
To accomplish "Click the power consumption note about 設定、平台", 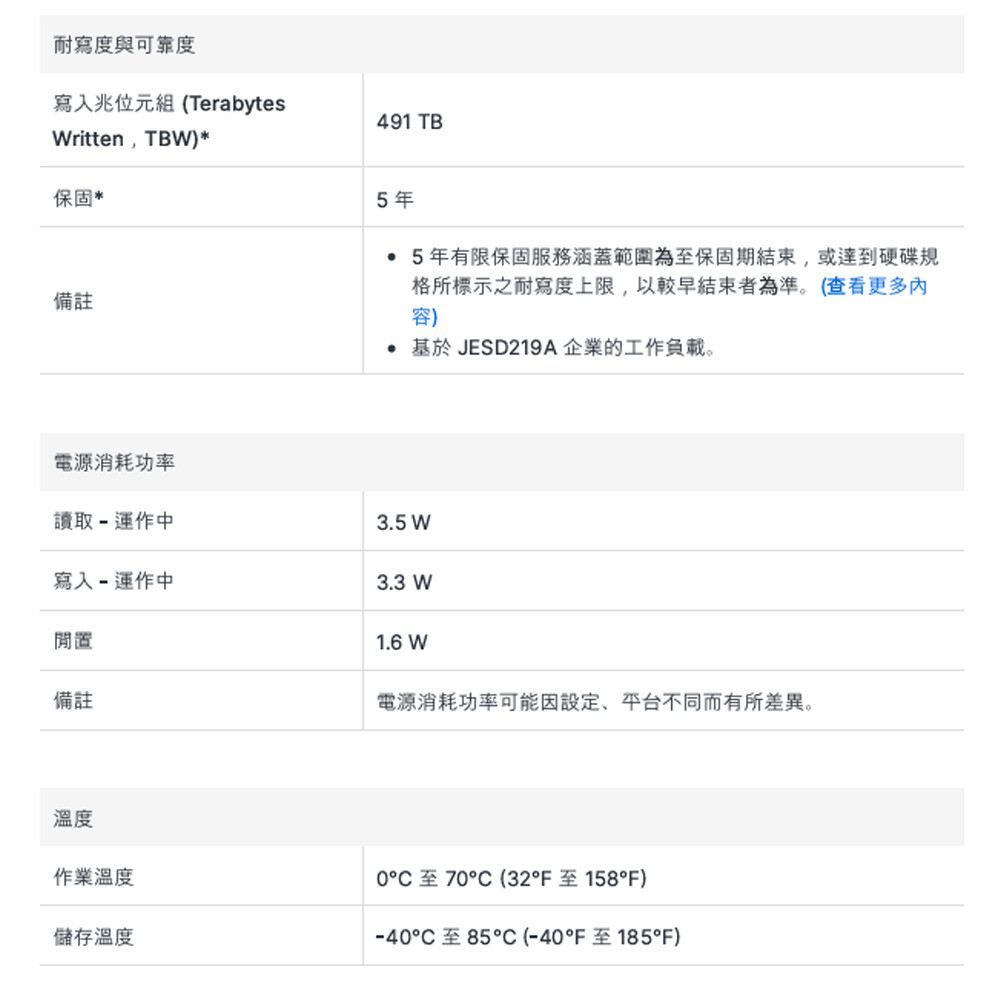I will tap(596, 702).
